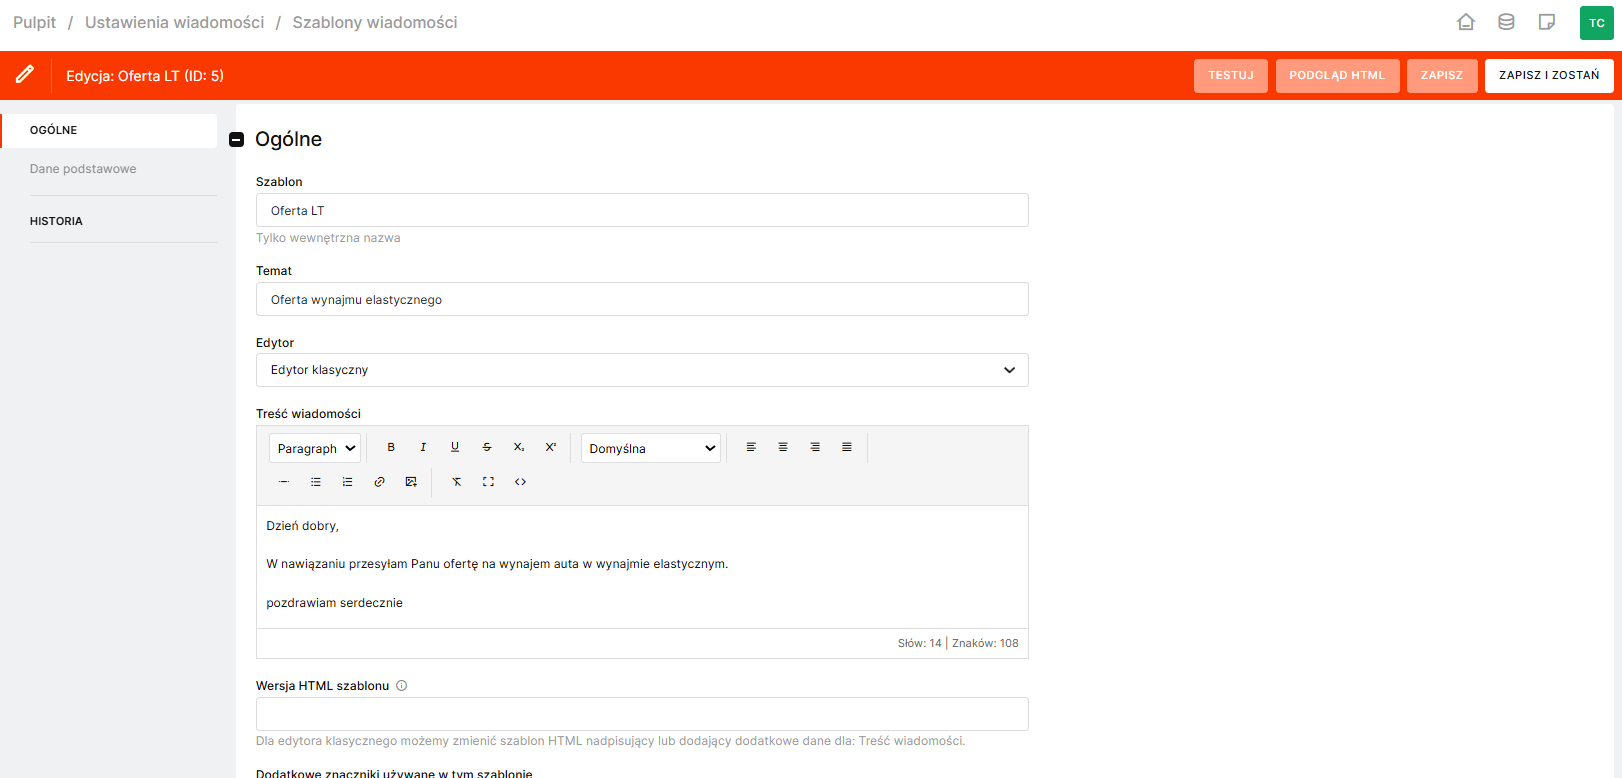Toggle bold formatting in the editor

pyautogui.click(x=391, y=448)
